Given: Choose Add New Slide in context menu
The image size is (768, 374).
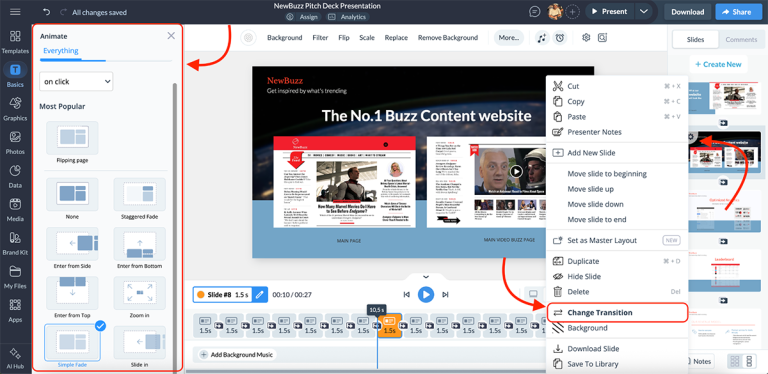Looking at the screenshot, I should click(x=617, y=153).
